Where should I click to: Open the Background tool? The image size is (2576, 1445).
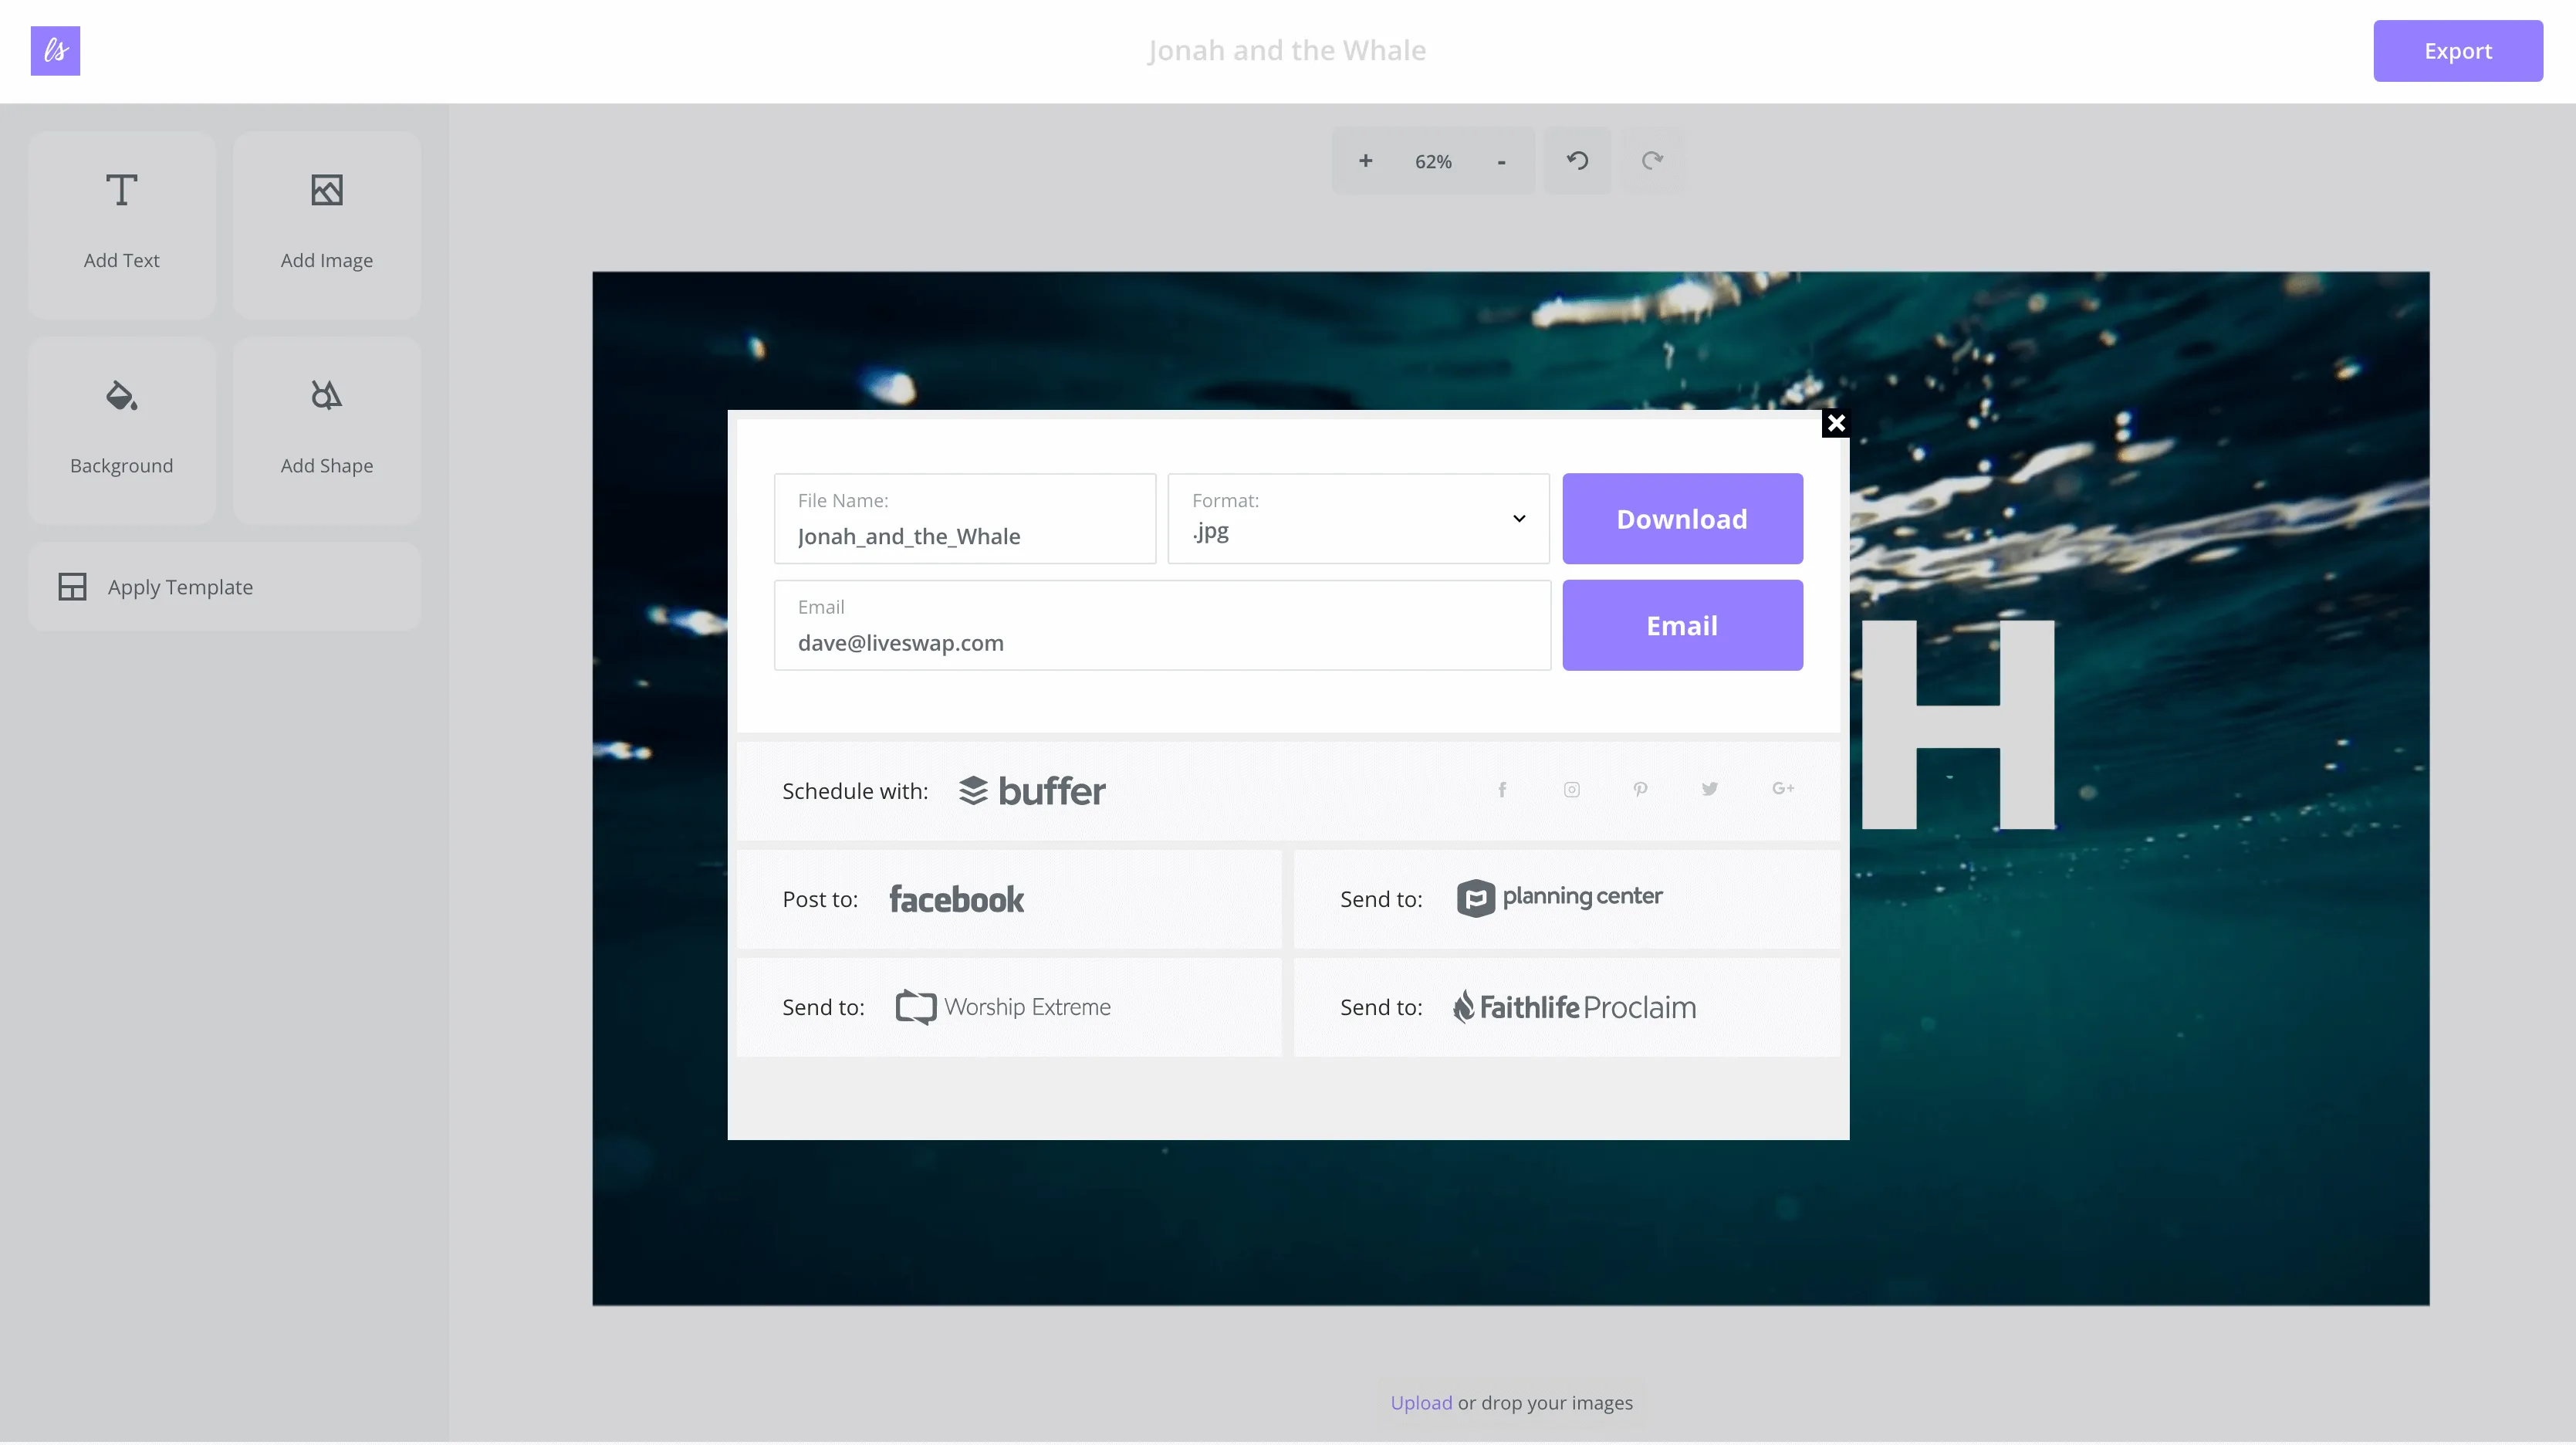point(122,429)
